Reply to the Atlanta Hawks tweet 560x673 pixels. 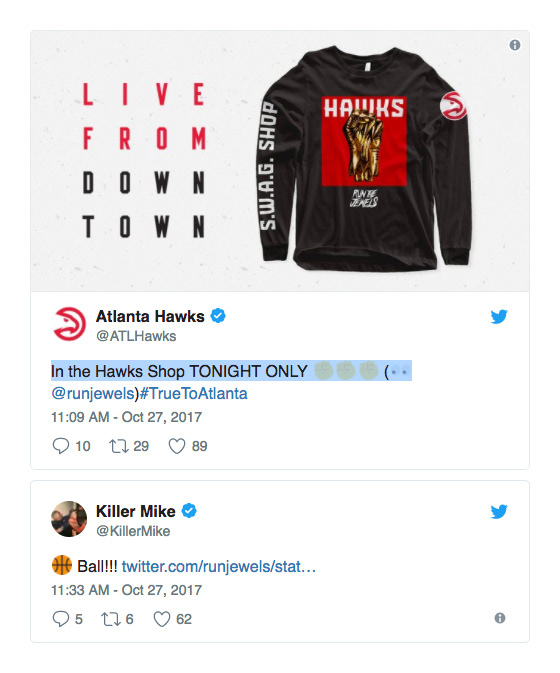point(61,446)
